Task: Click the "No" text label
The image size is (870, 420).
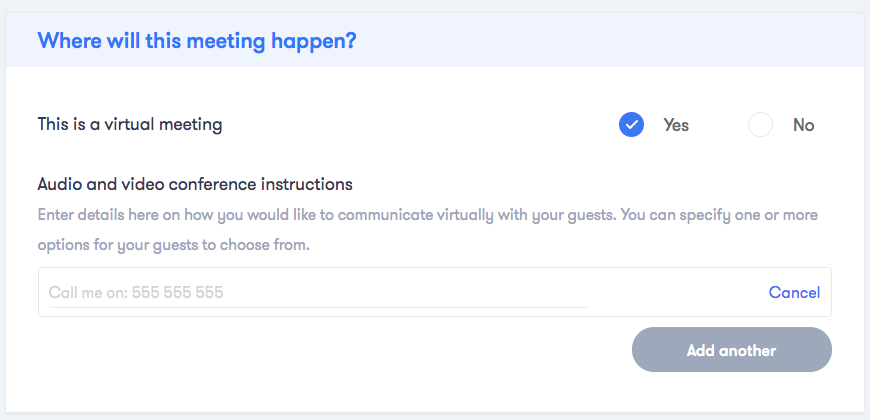Action: pos(803,126)
